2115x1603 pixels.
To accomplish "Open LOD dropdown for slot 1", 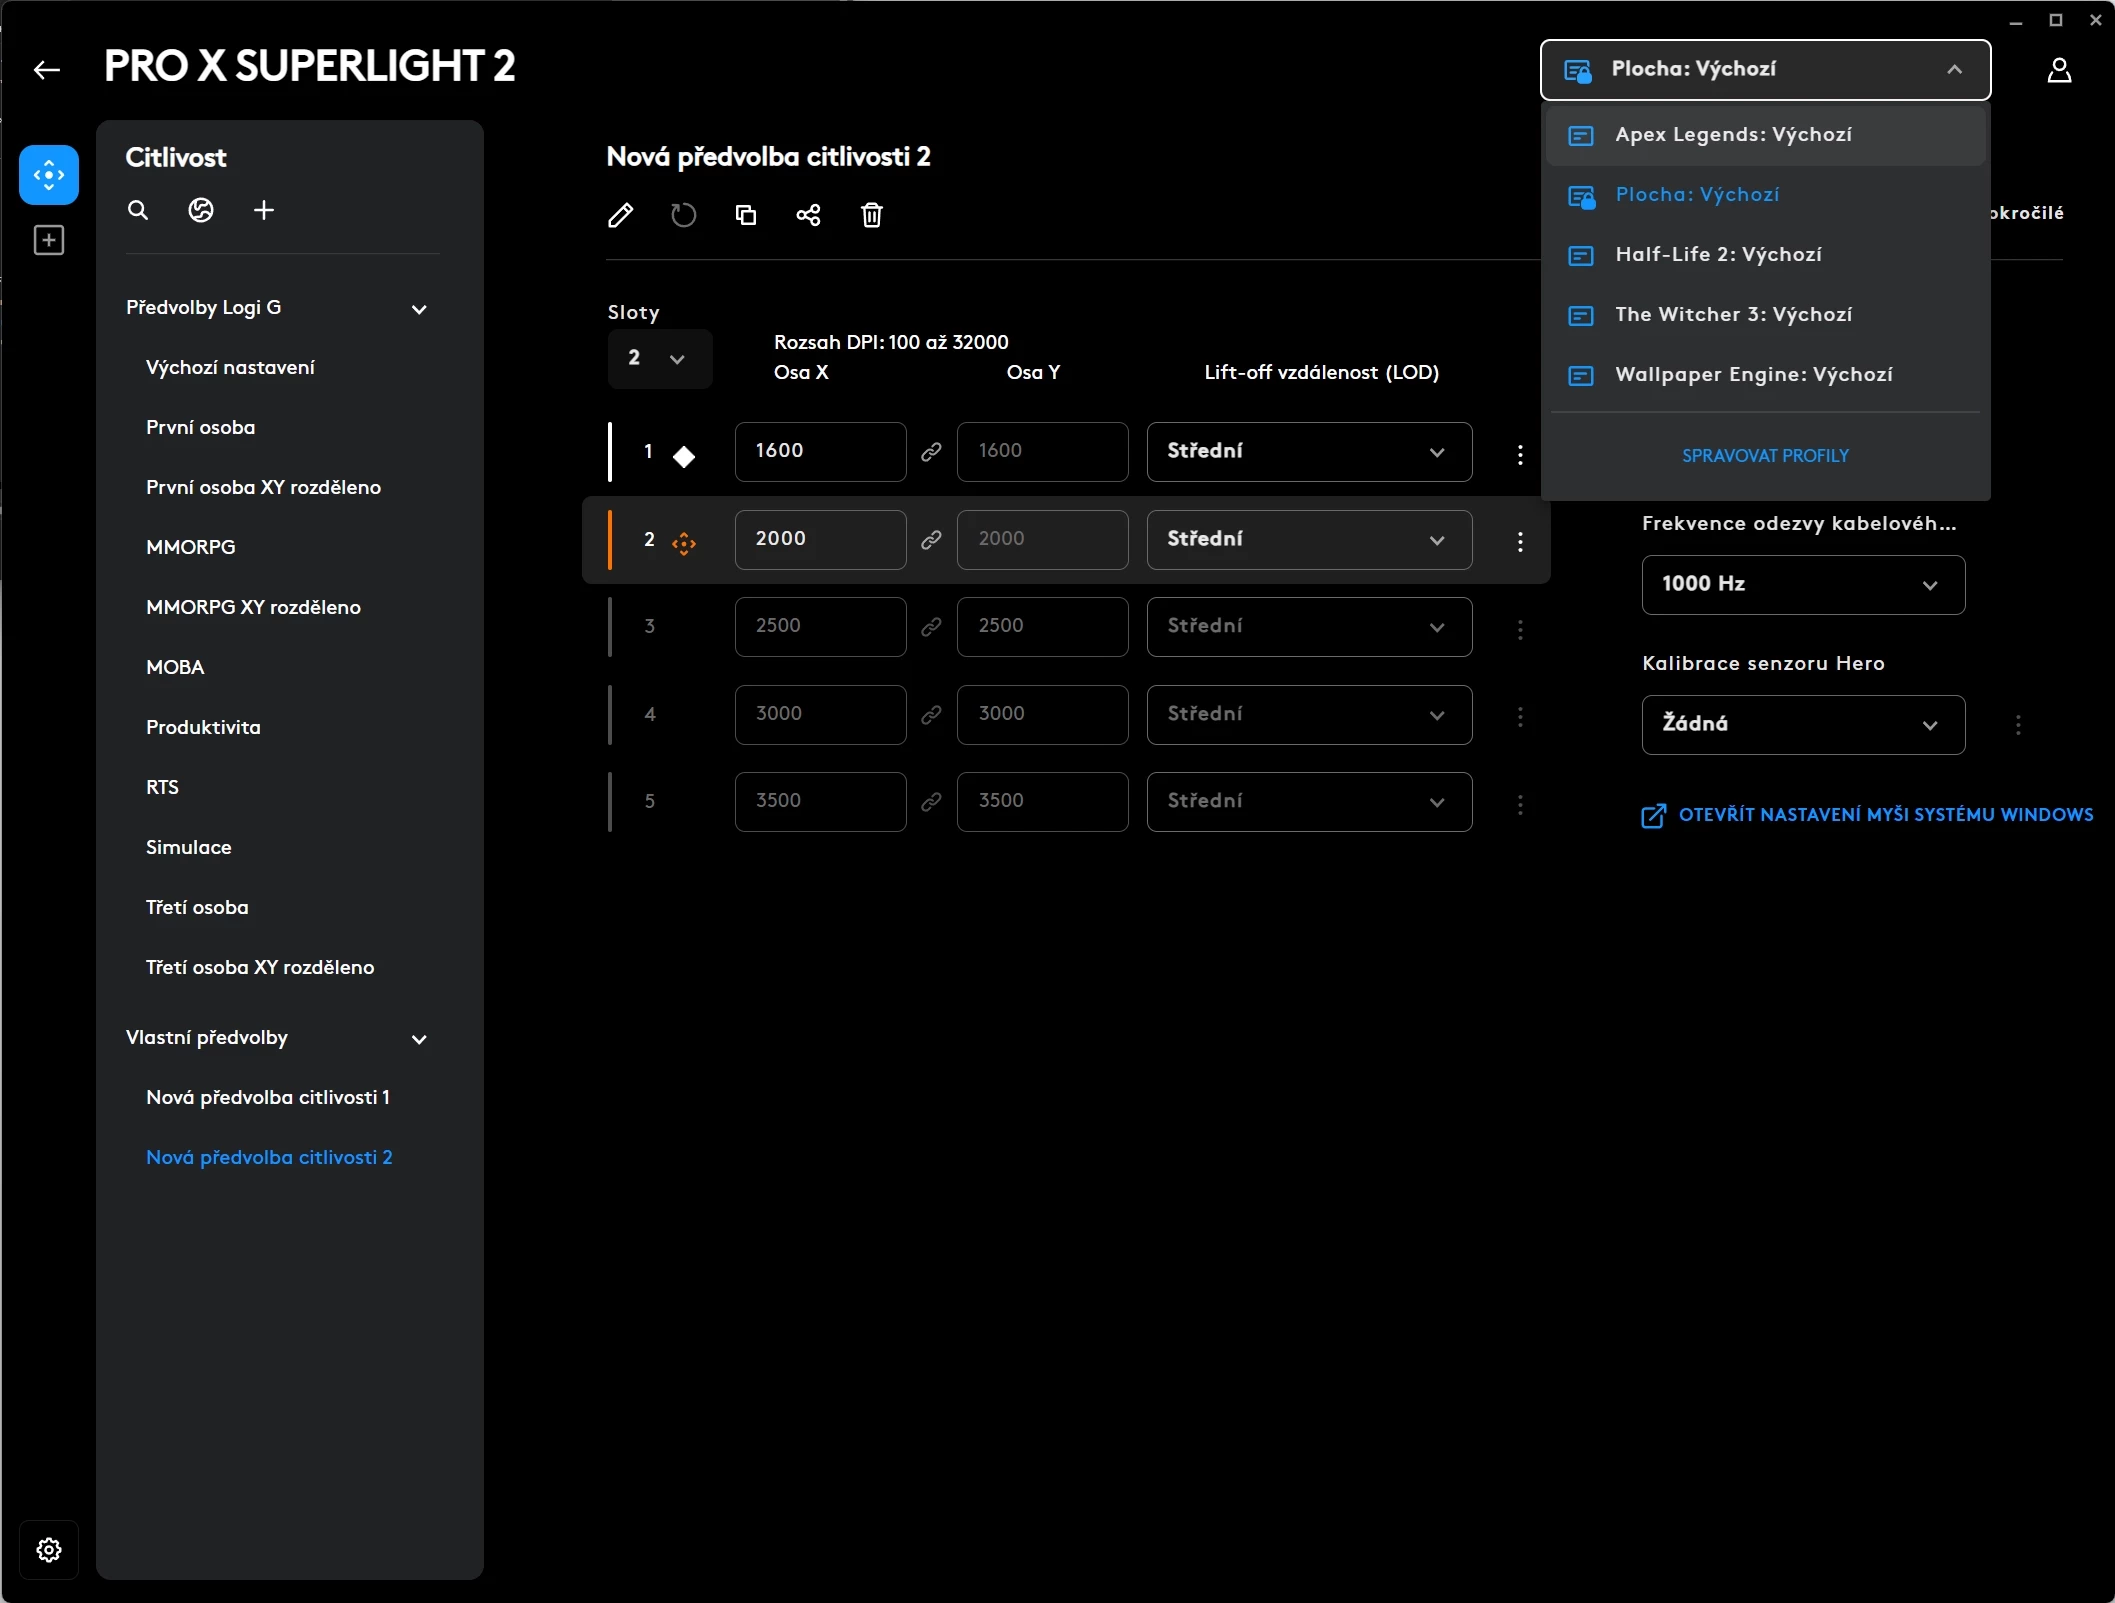I will (x=1309, y=452).
